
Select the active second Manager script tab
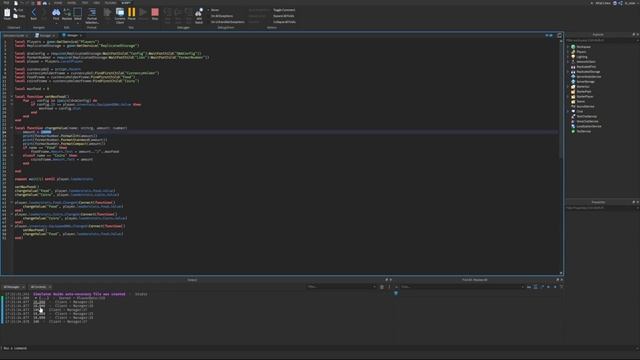[x=72, y=36]
